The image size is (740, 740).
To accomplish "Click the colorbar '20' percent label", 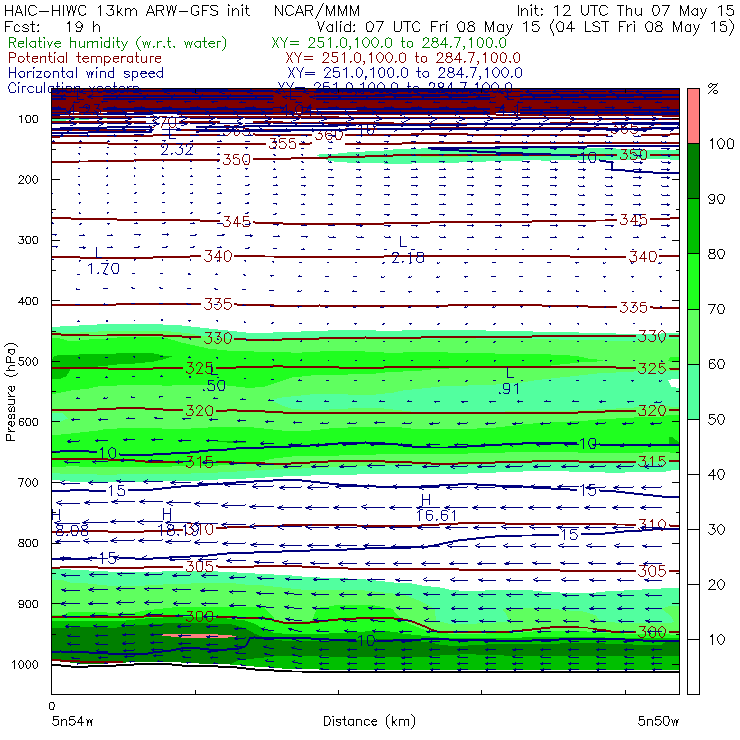I will click(x=716, y=584).
